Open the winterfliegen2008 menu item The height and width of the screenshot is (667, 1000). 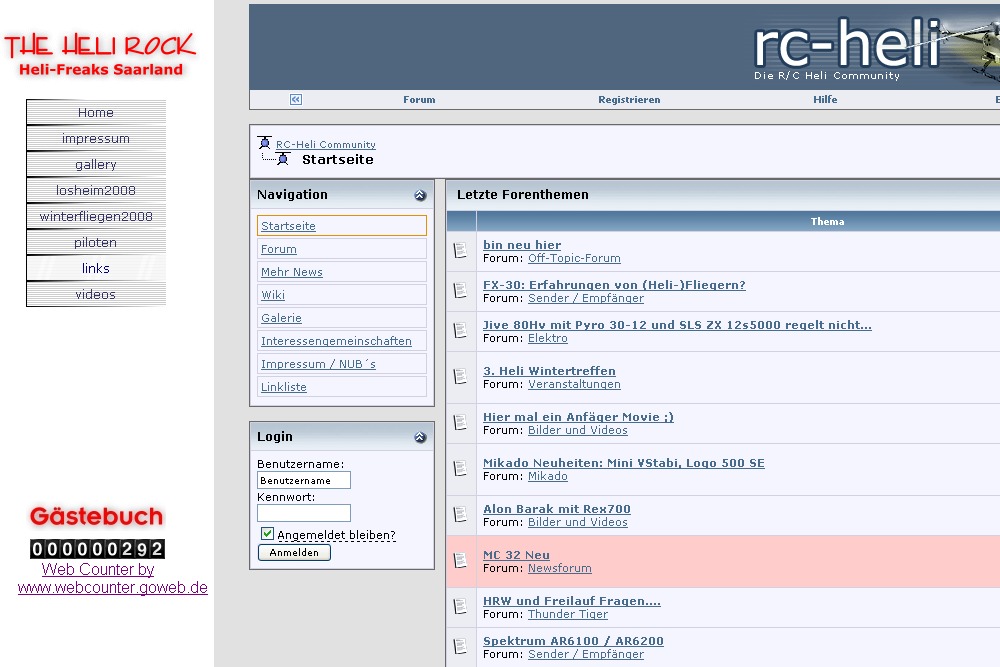[96, 217]
